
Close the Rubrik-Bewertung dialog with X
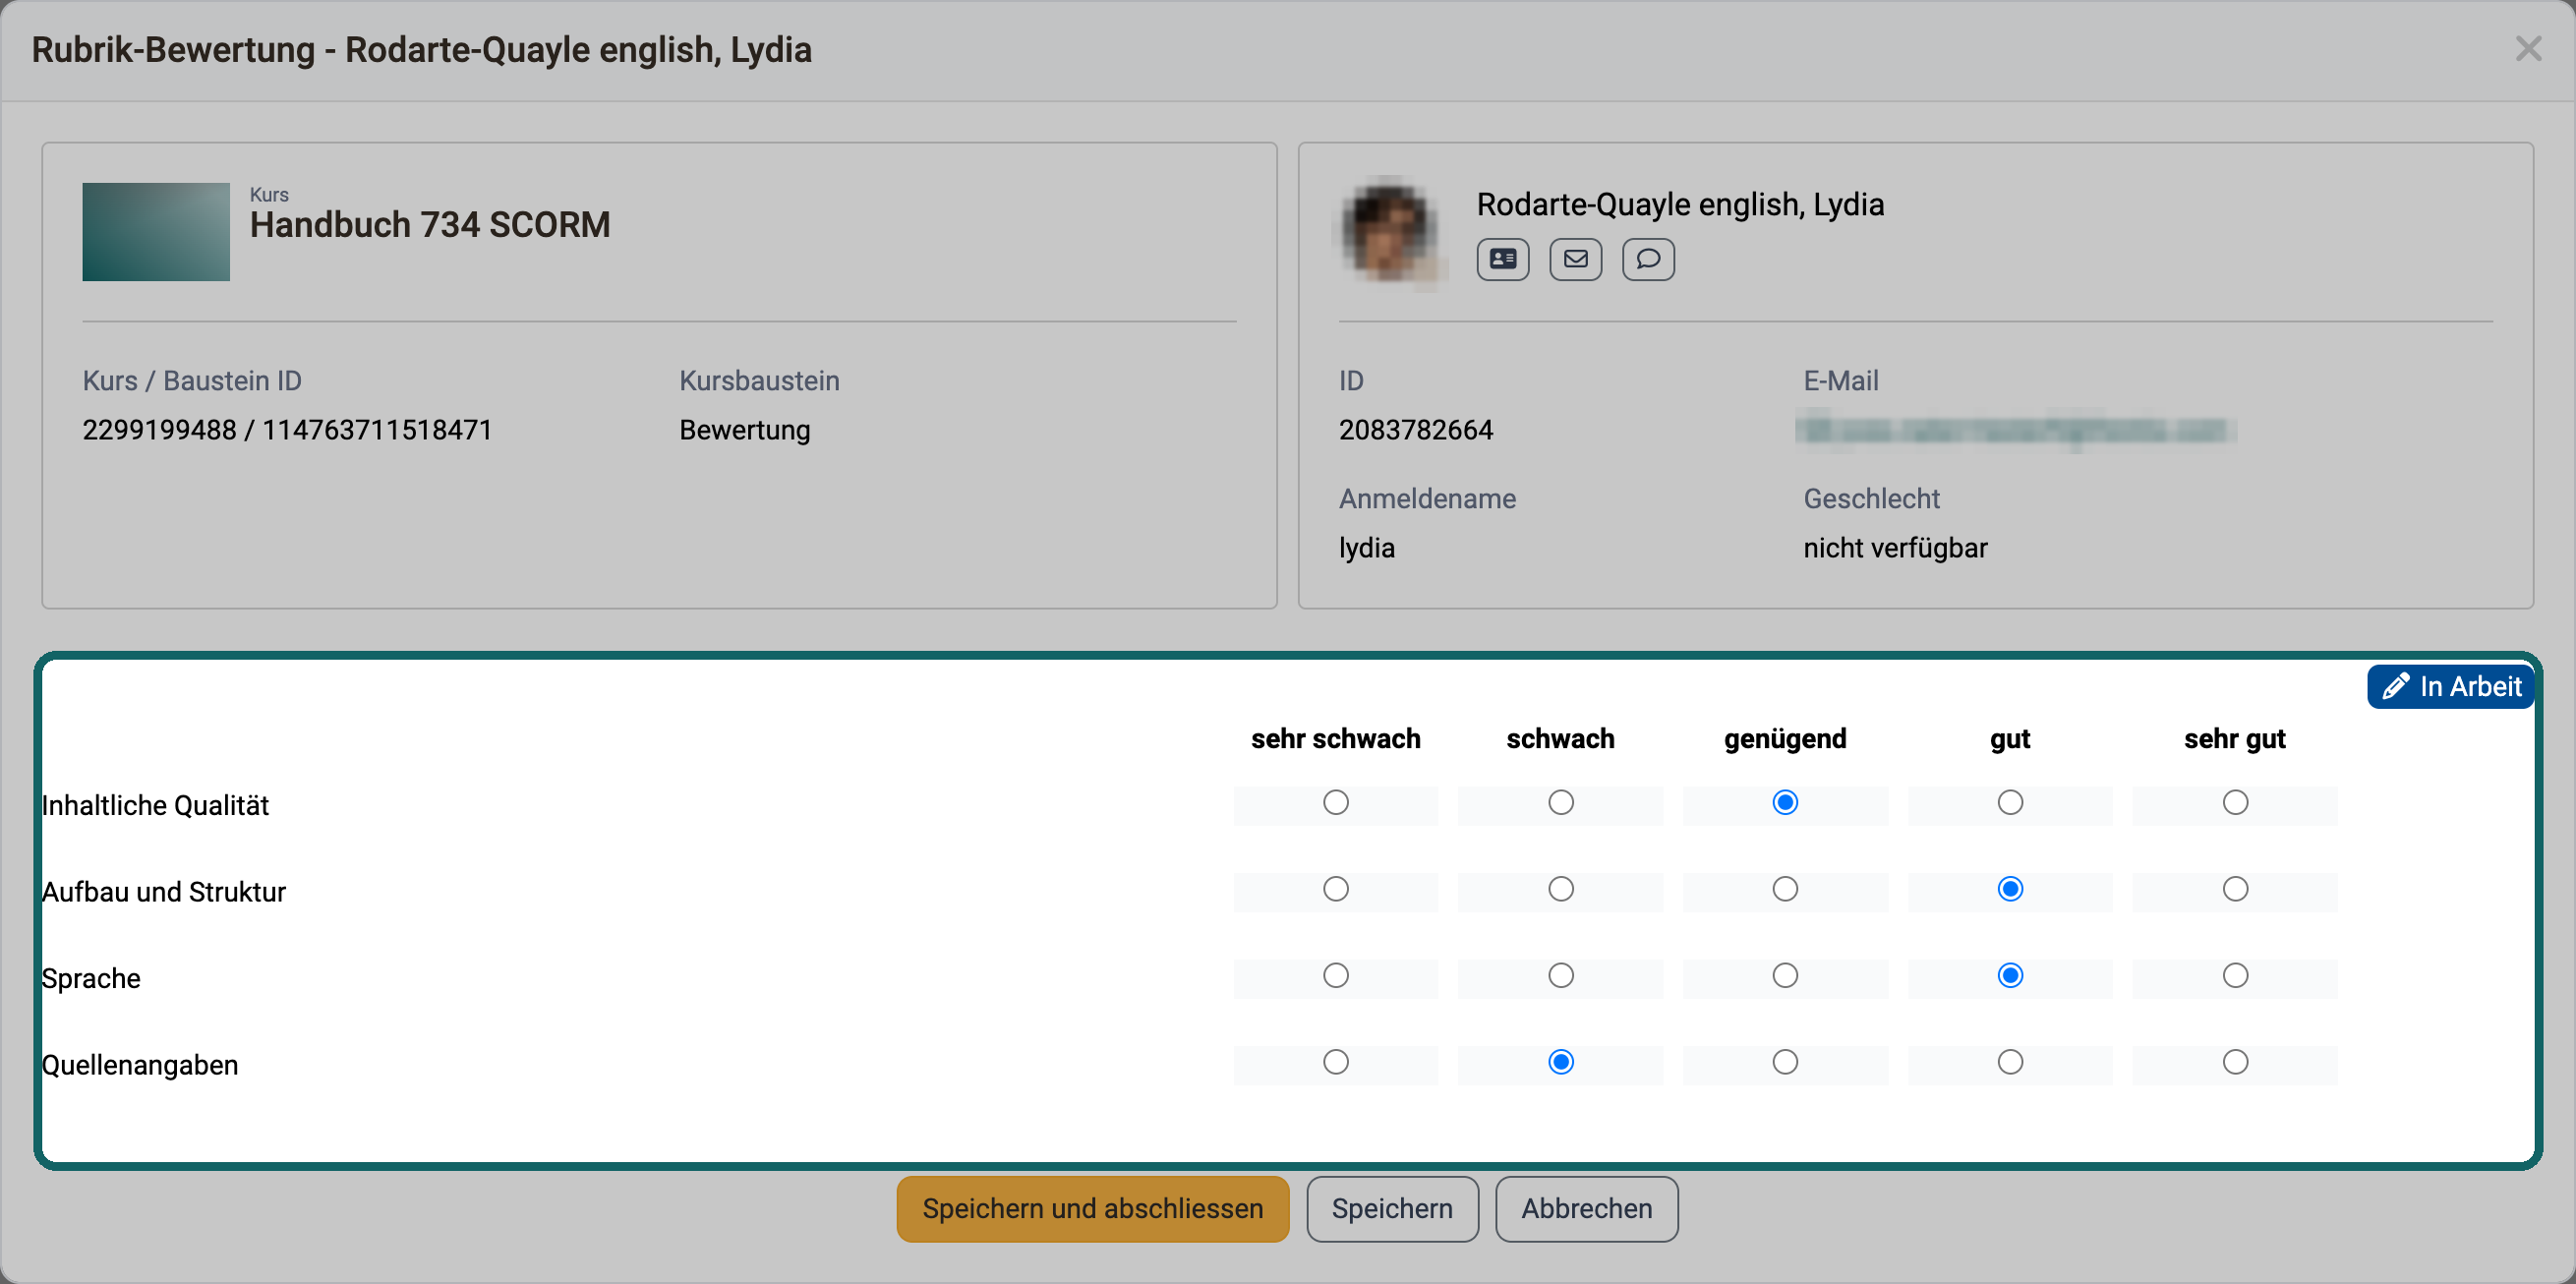(x=2528, y=49)
